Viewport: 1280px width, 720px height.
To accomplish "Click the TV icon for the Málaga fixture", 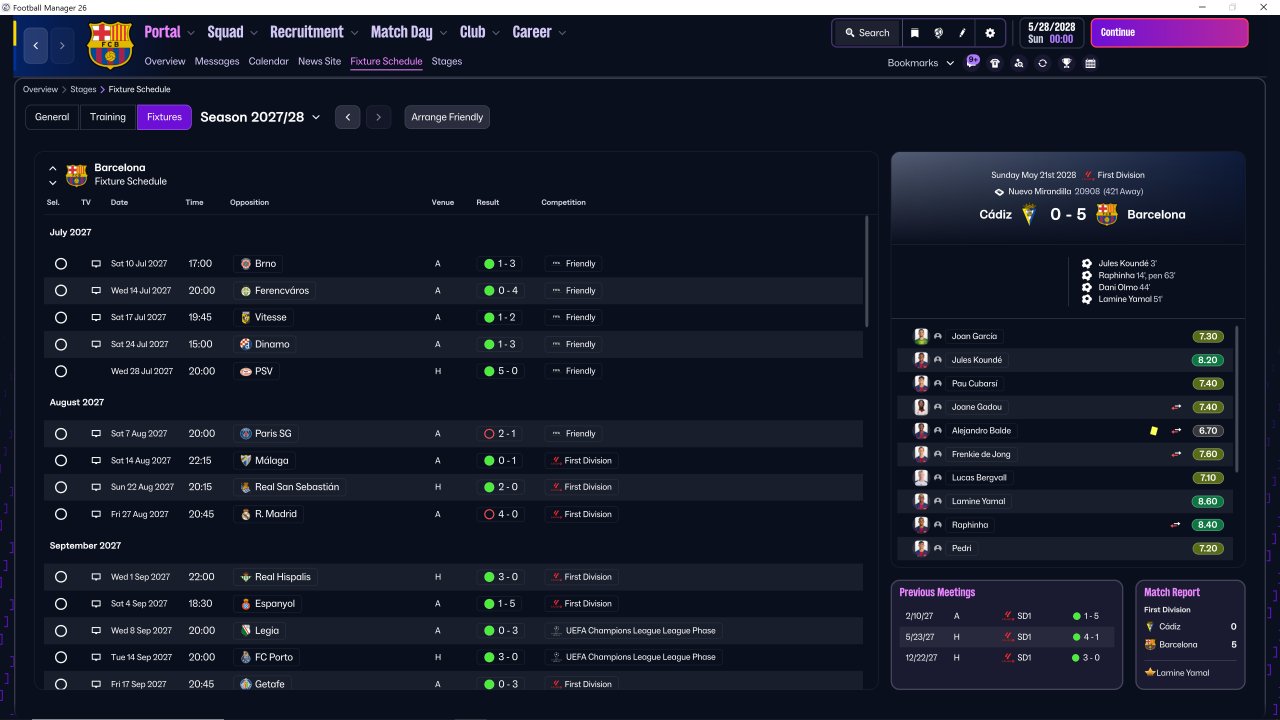I will pyautogui.click(x=96, y=461).
